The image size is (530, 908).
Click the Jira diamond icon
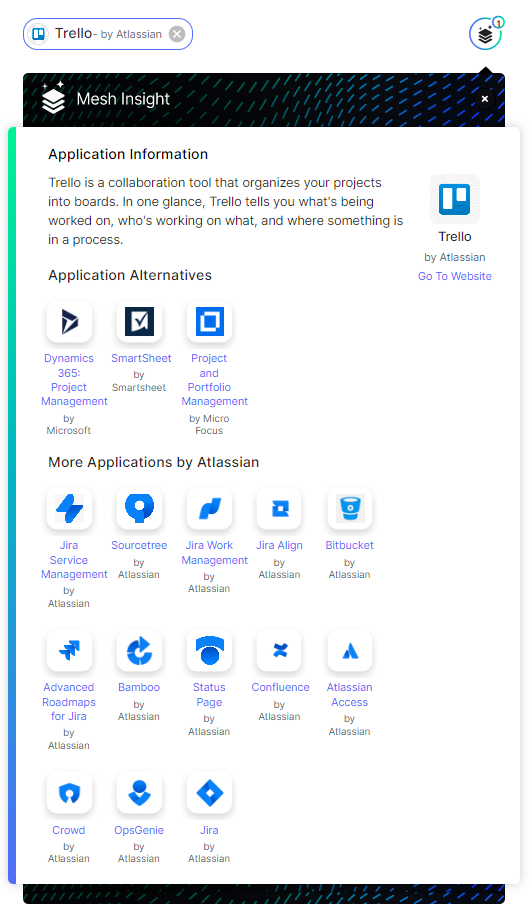[209, 793]
